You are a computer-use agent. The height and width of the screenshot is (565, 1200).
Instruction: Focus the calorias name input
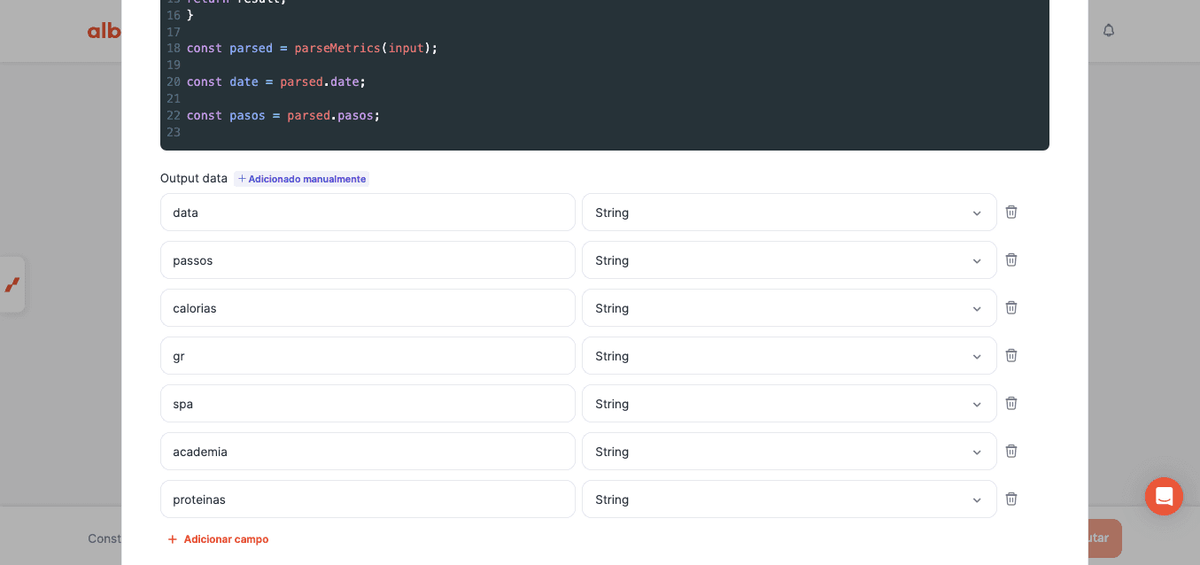point(368,308)
